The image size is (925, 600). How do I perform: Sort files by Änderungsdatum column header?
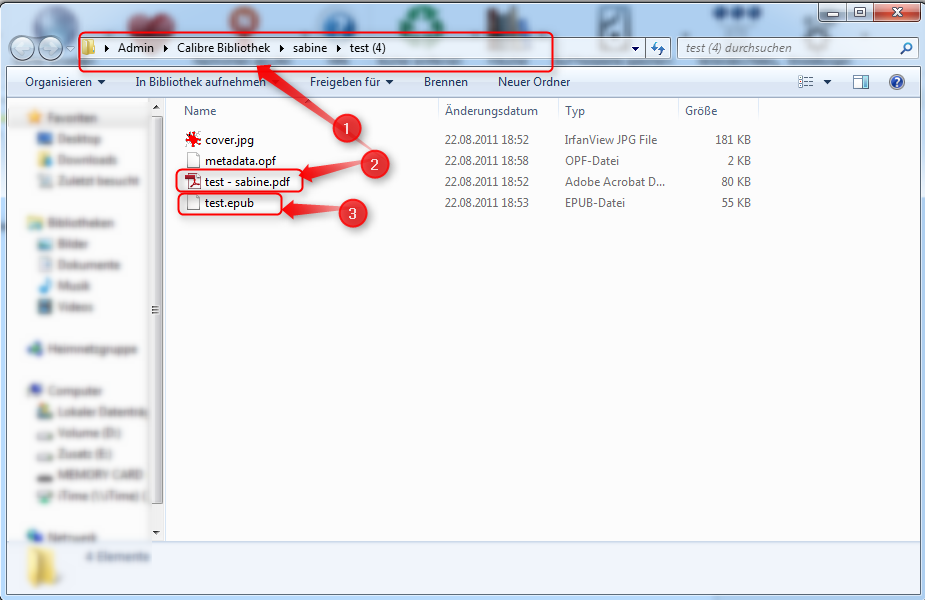coord(491,111)
